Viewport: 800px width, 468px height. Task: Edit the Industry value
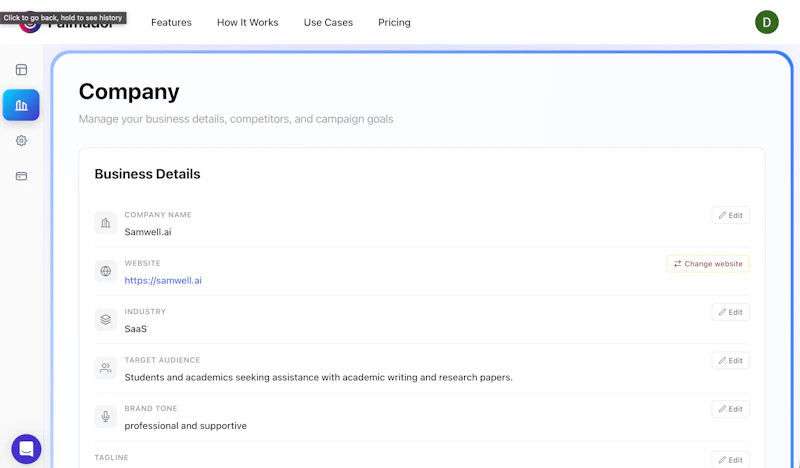point(731,312)
